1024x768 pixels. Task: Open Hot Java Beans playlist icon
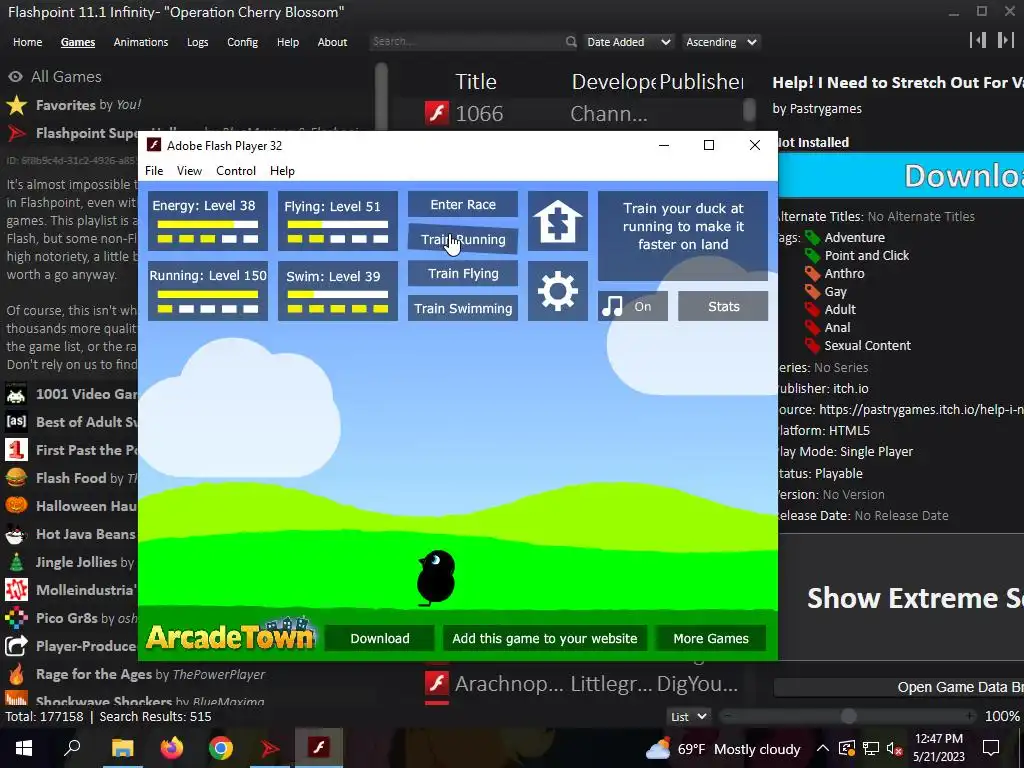[16, 534]
